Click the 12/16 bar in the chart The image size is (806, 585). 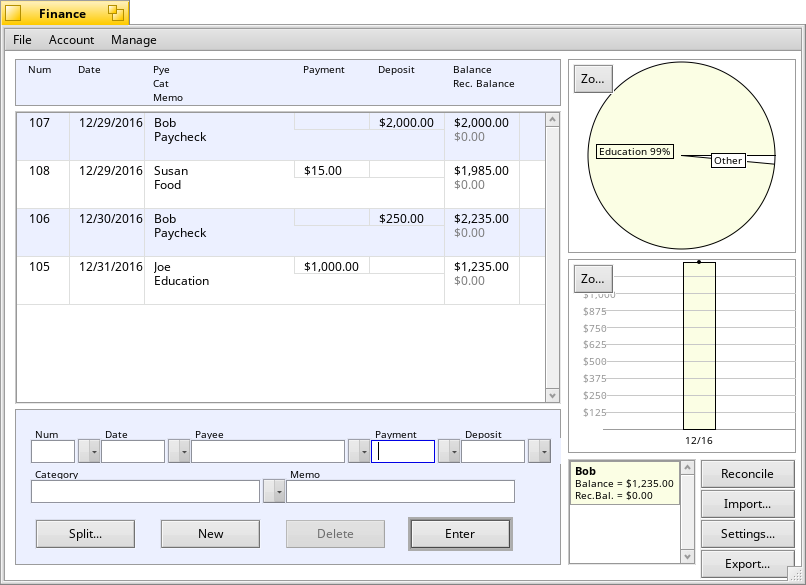tap(699, 346)
